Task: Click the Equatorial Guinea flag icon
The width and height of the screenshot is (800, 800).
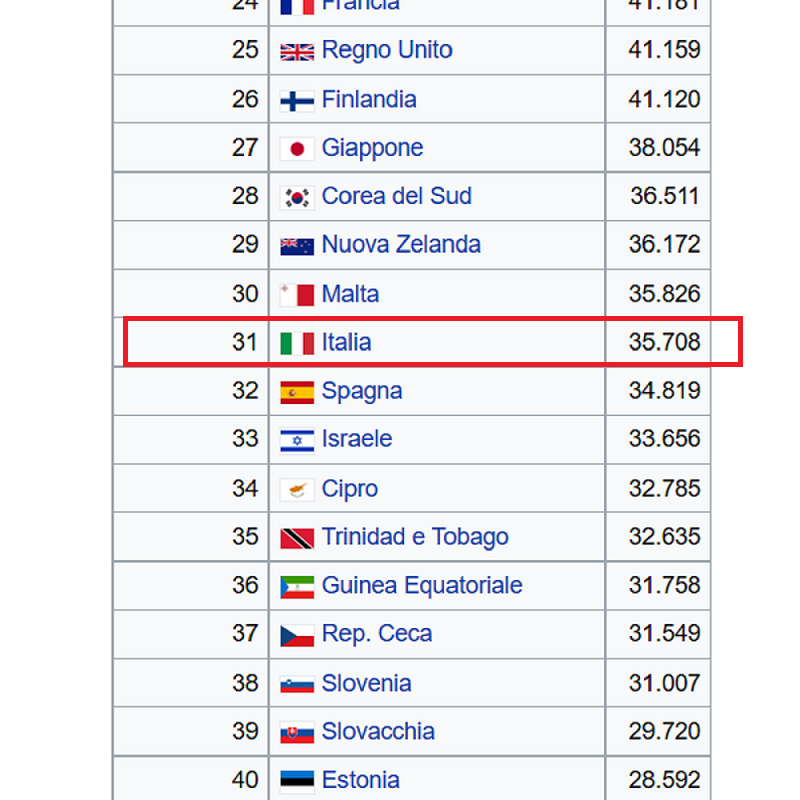Action: click(x=297, y=587)
